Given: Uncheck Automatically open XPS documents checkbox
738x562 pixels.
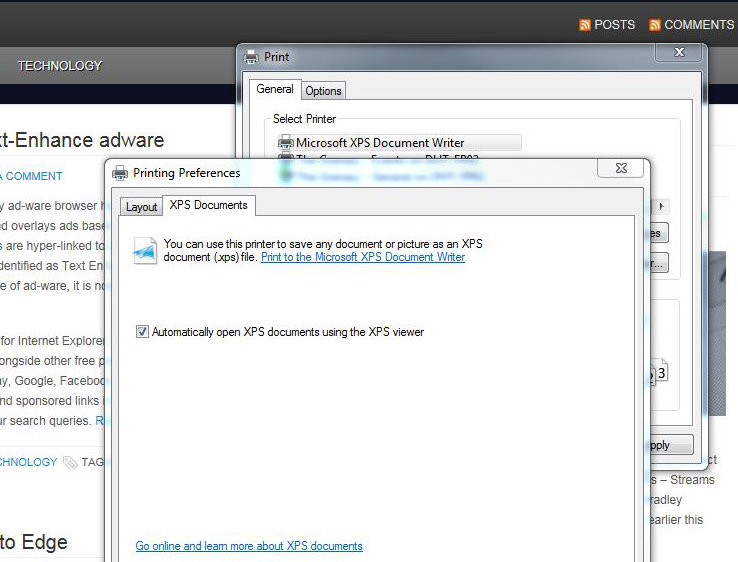Looking at the screenshot, I should [142, 332].
